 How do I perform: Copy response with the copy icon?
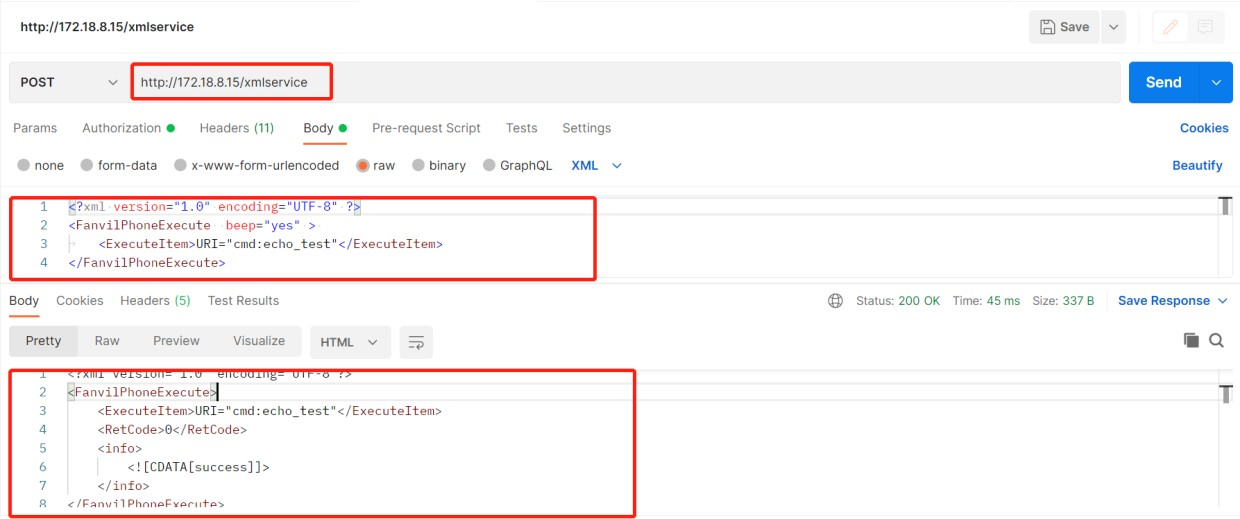1191,341
